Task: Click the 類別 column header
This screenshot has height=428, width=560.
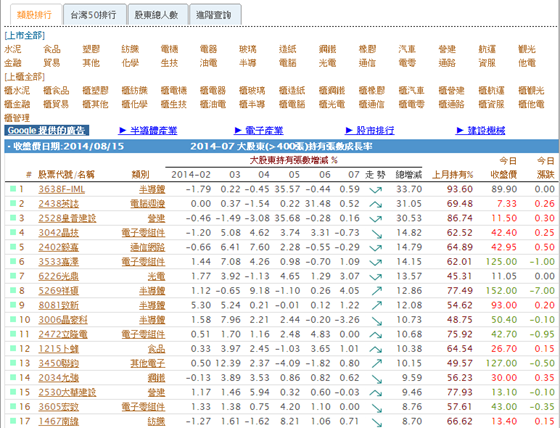Action: pyautogui.click(x=140, y=175)
